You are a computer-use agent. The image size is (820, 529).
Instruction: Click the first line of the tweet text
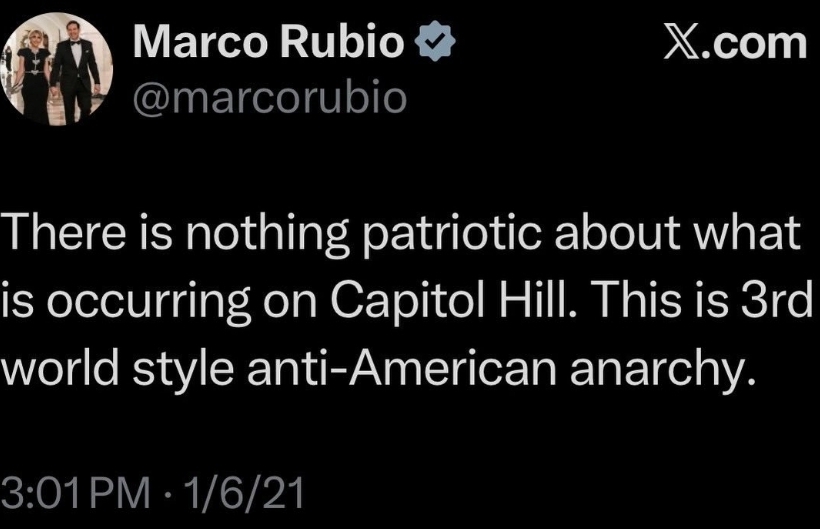400,236
